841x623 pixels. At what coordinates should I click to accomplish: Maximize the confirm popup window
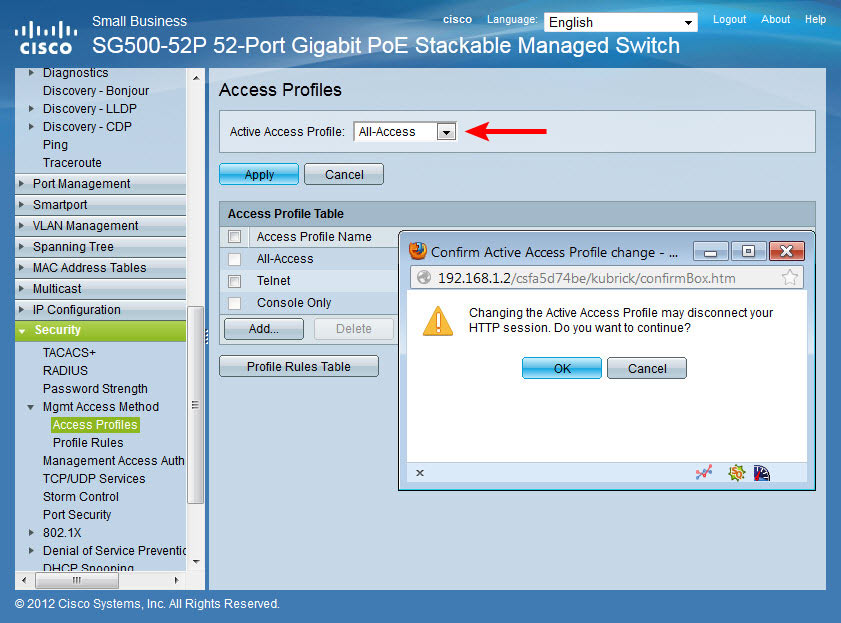pos(748,251)
